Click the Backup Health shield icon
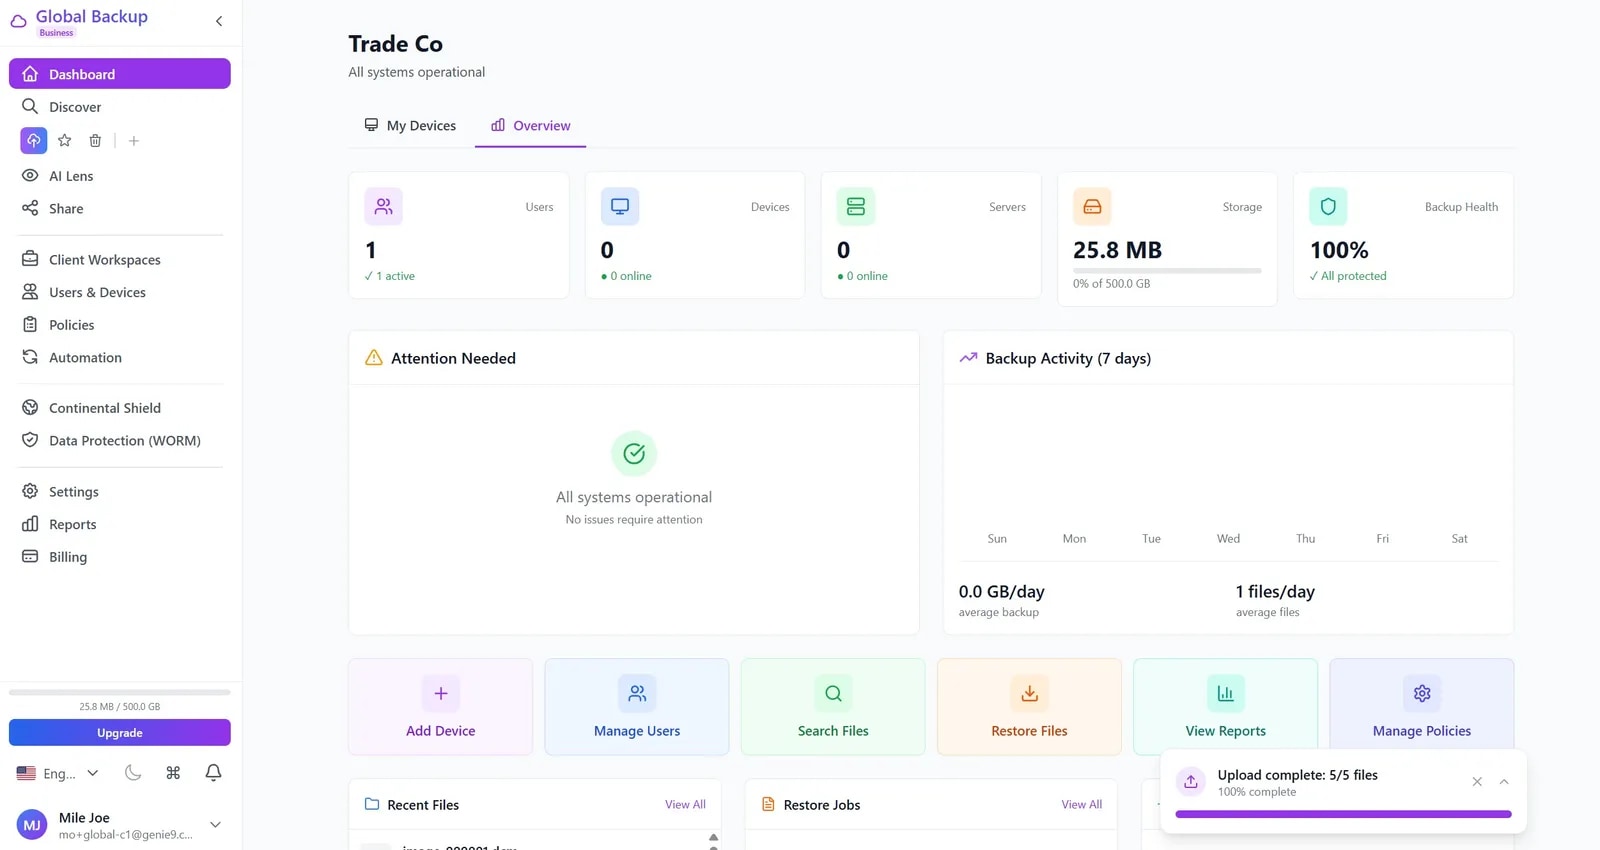 pyautogui.click(x=1328, y=207)
